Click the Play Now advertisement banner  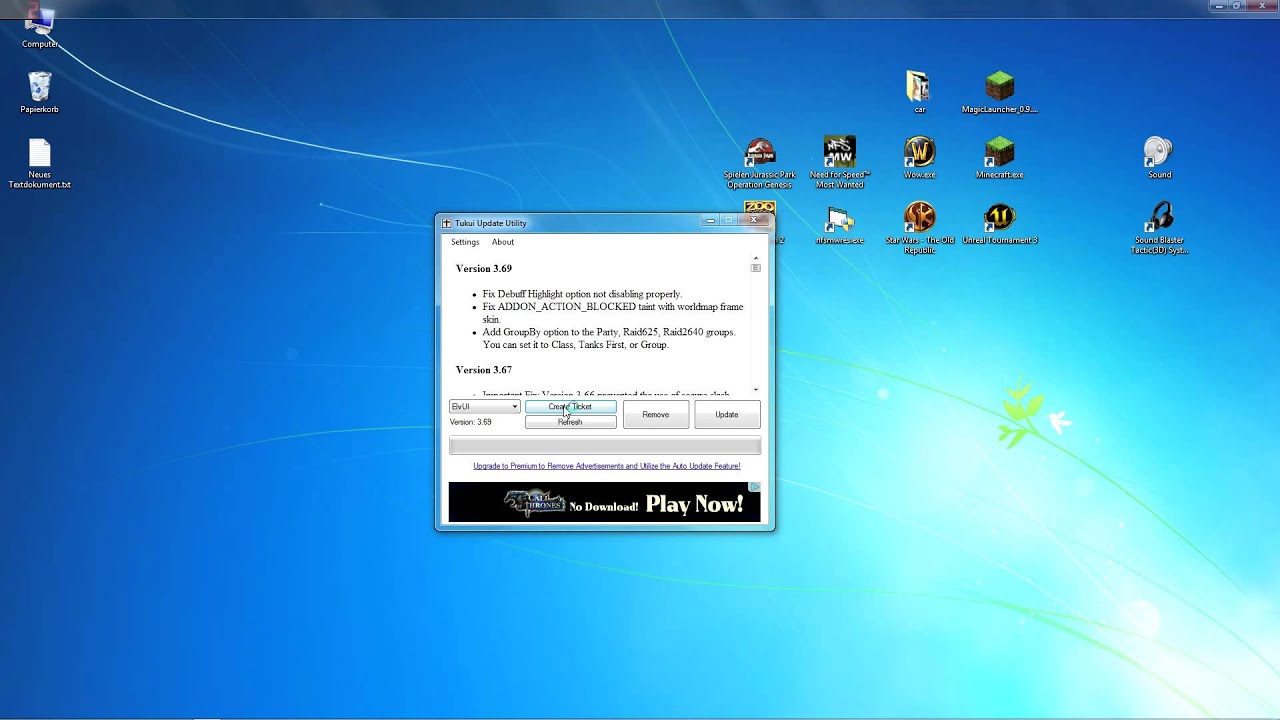605,503
